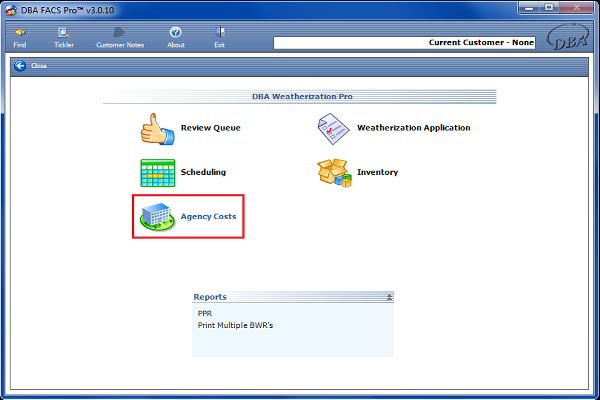
Task: Open the Agency Costs text link
Action: pos(208,216)
